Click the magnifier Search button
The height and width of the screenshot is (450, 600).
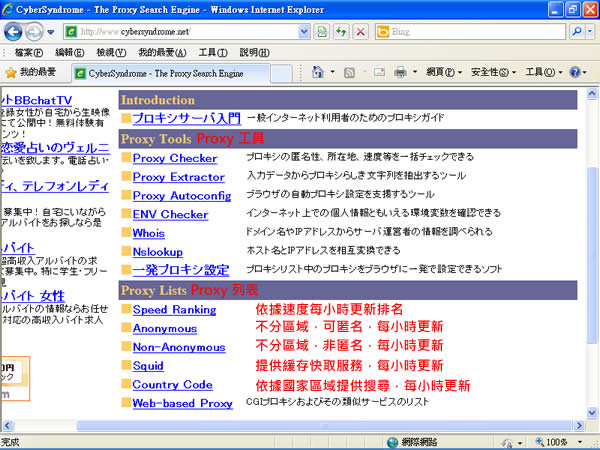(x=577, y=32)
